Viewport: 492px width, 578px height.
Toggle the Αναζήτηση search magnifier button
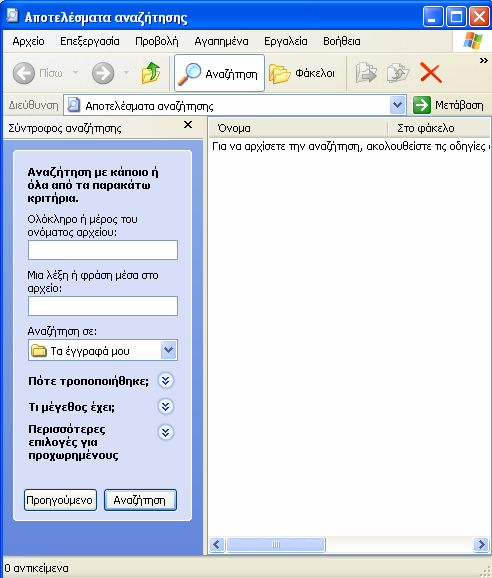click(x=219, y=73)
